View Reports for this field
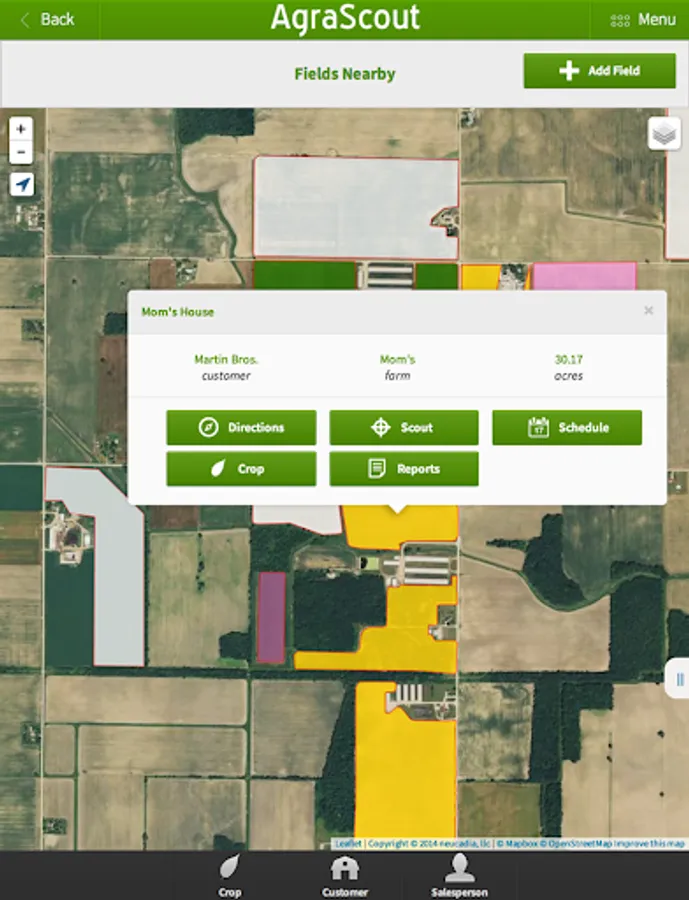This screenshot has height=900, width=689. (404, 468)
